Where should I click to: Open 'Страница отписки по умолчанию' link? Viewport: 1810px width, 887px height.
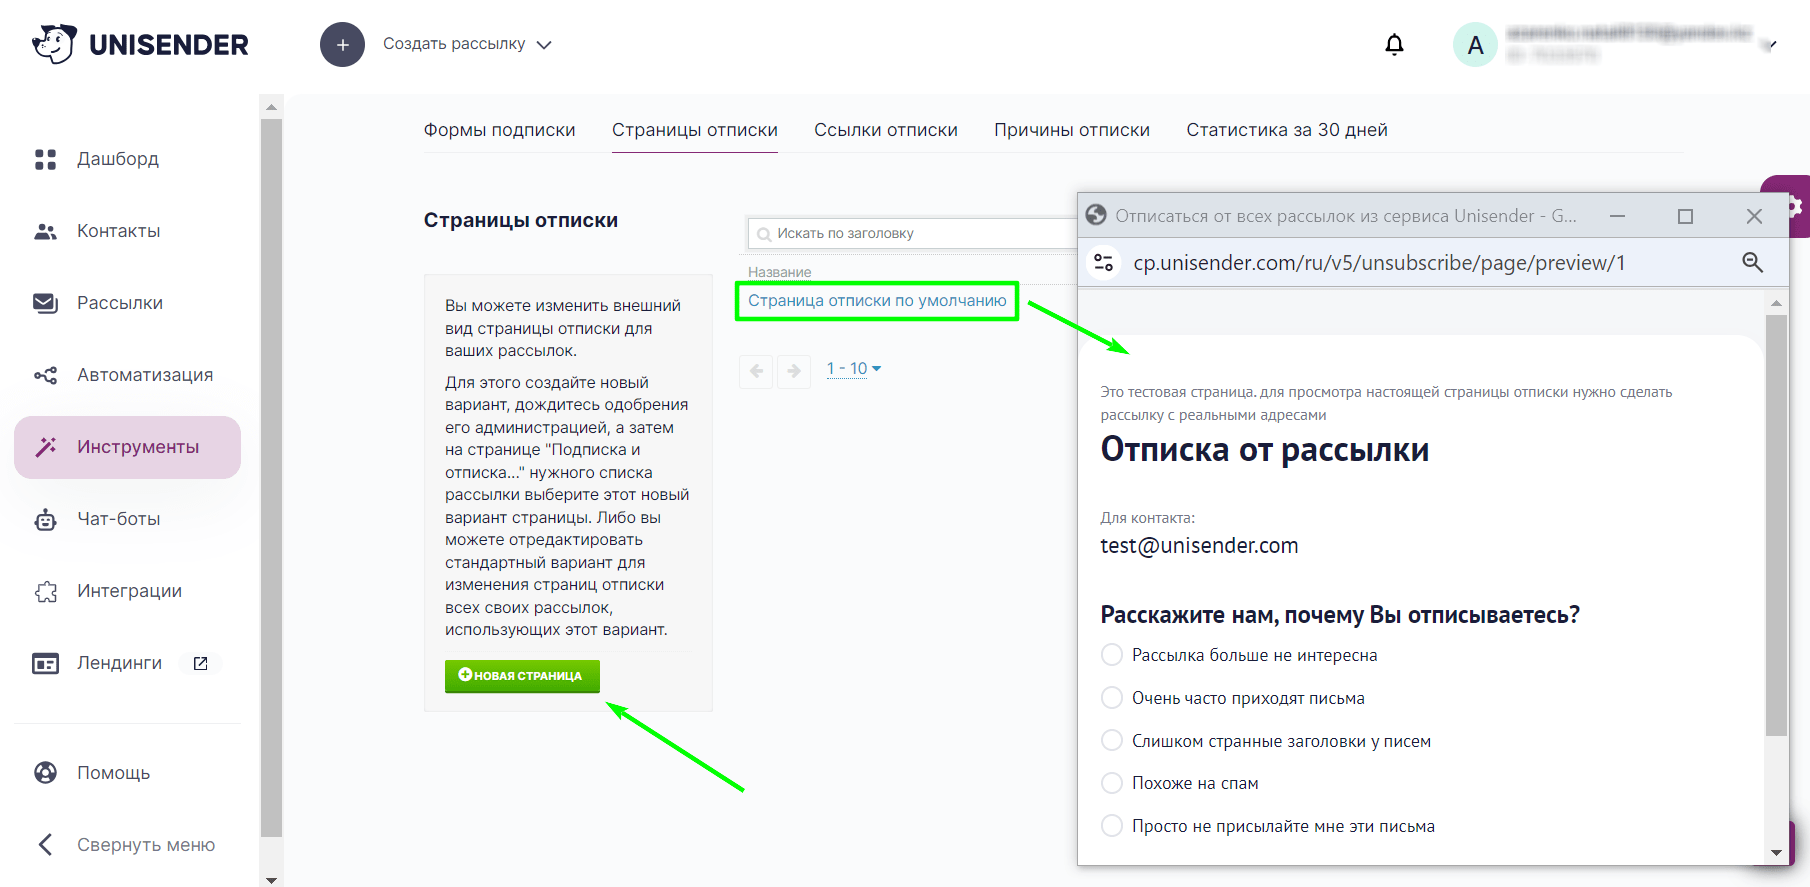(877, 301)
